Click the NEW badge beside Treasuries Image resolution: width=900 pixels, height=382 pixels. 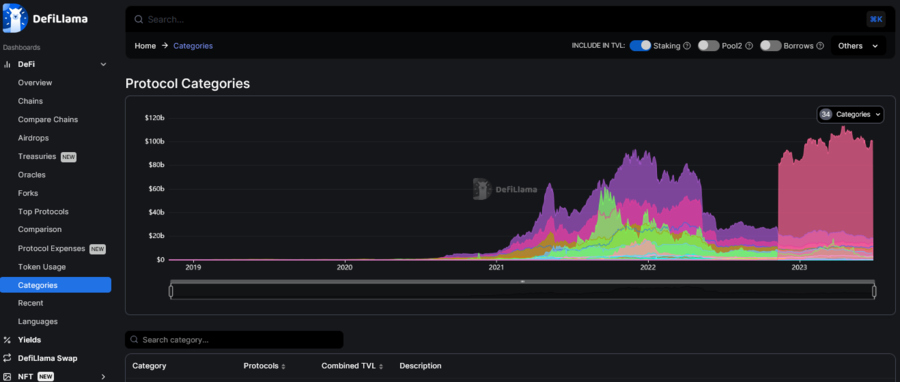coord(68,157)
